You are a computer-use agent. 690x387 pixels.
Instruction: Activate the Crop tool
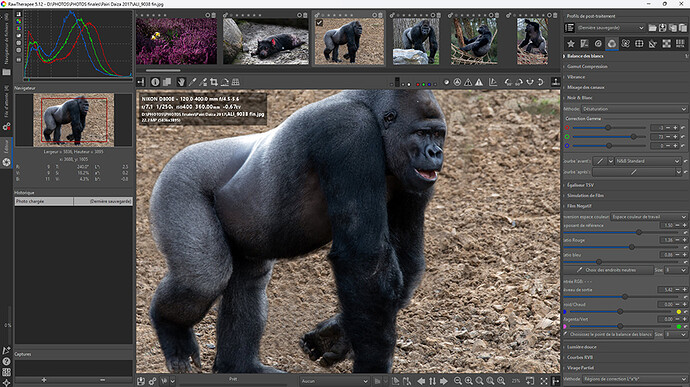214,82
